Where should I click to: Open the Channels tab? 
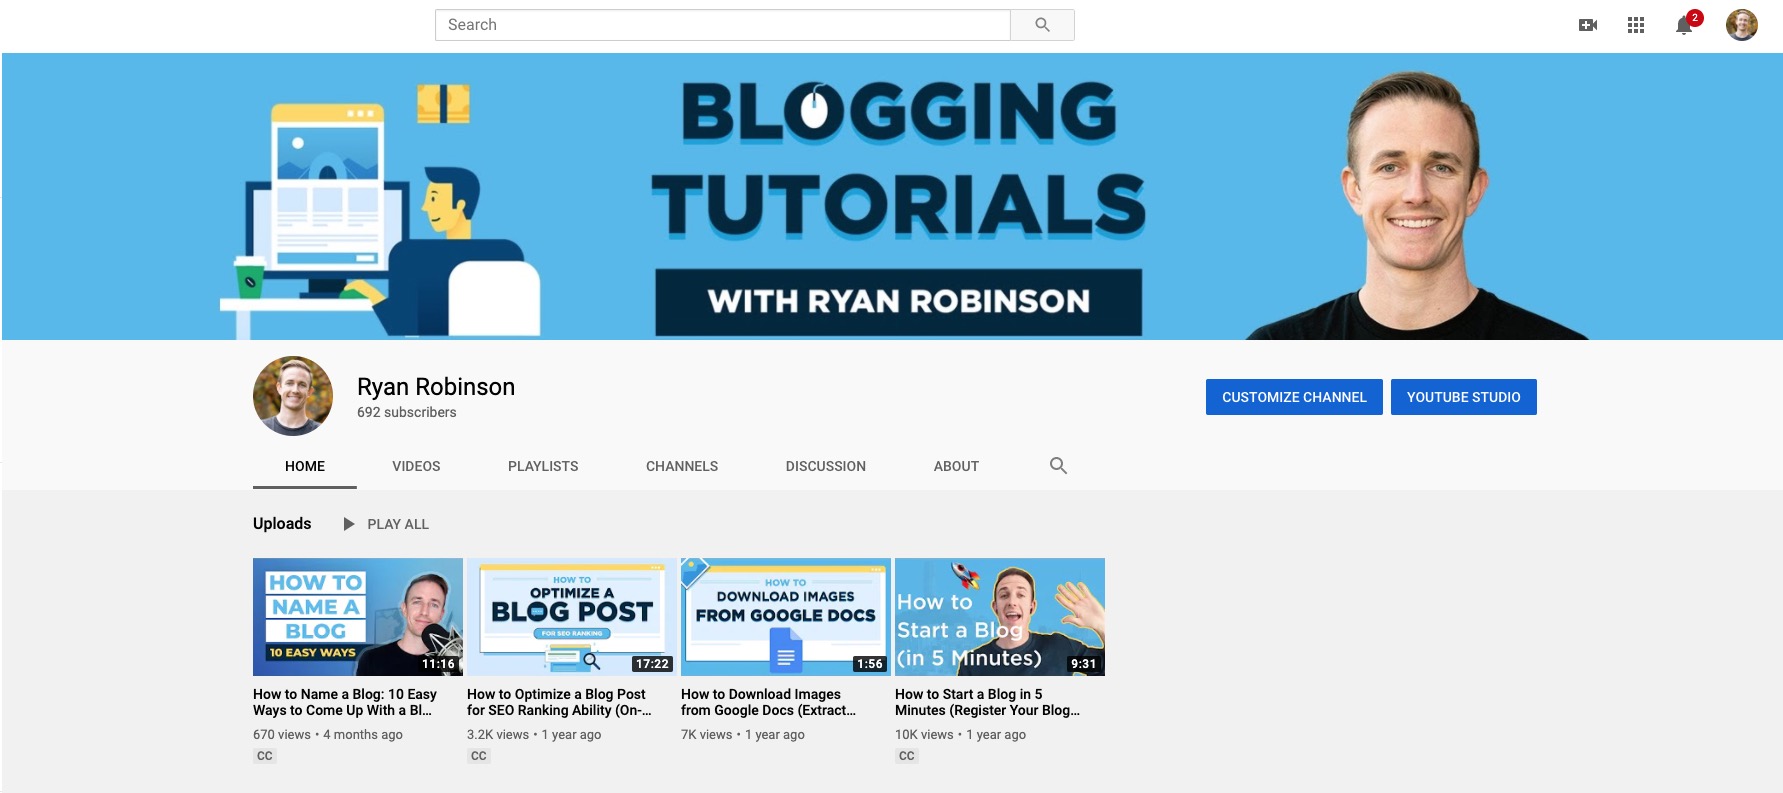682,466
